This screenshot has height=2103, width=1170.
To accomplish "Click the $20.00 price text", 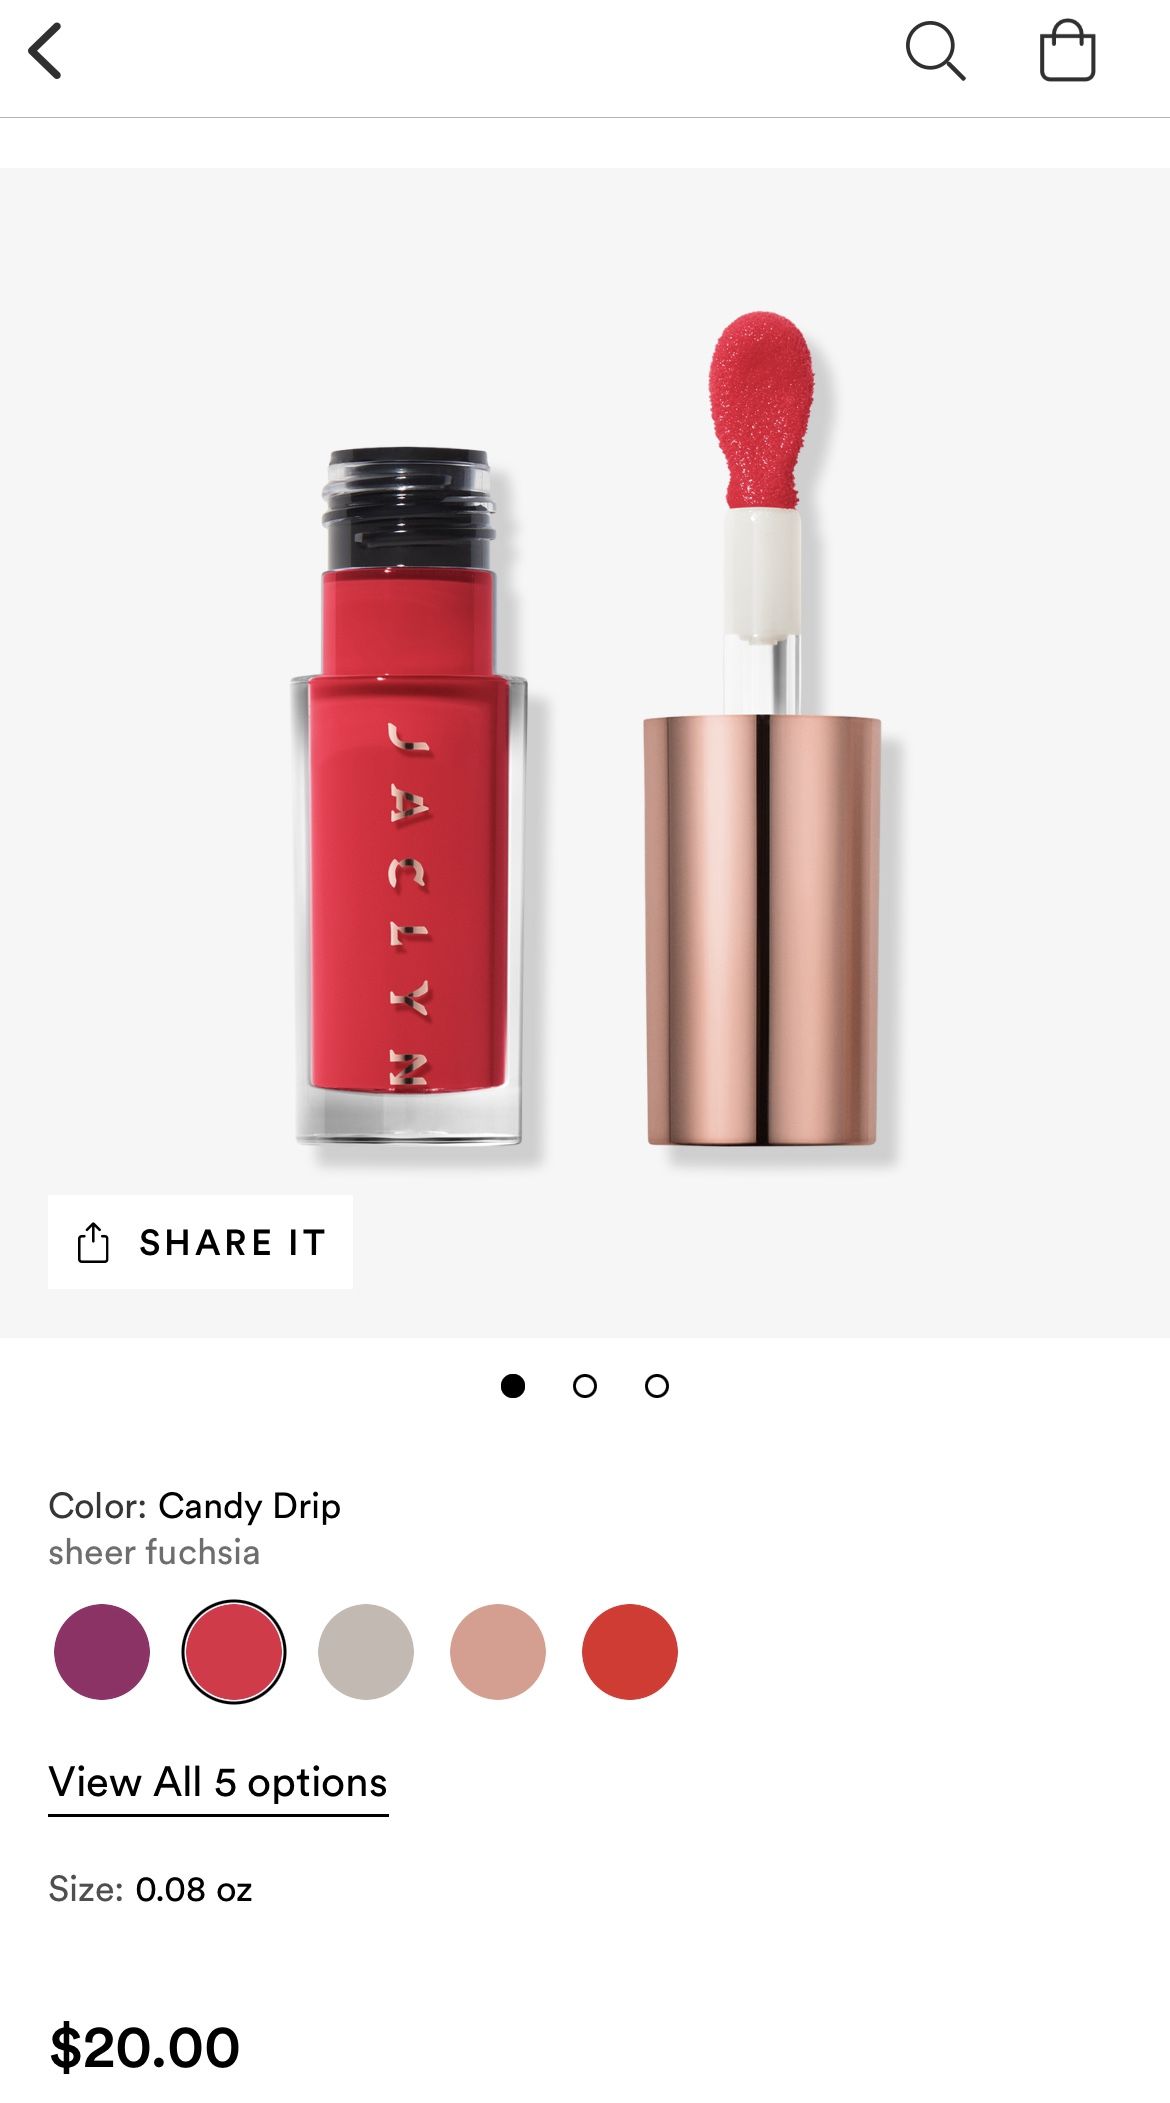I will [145, 2047].
